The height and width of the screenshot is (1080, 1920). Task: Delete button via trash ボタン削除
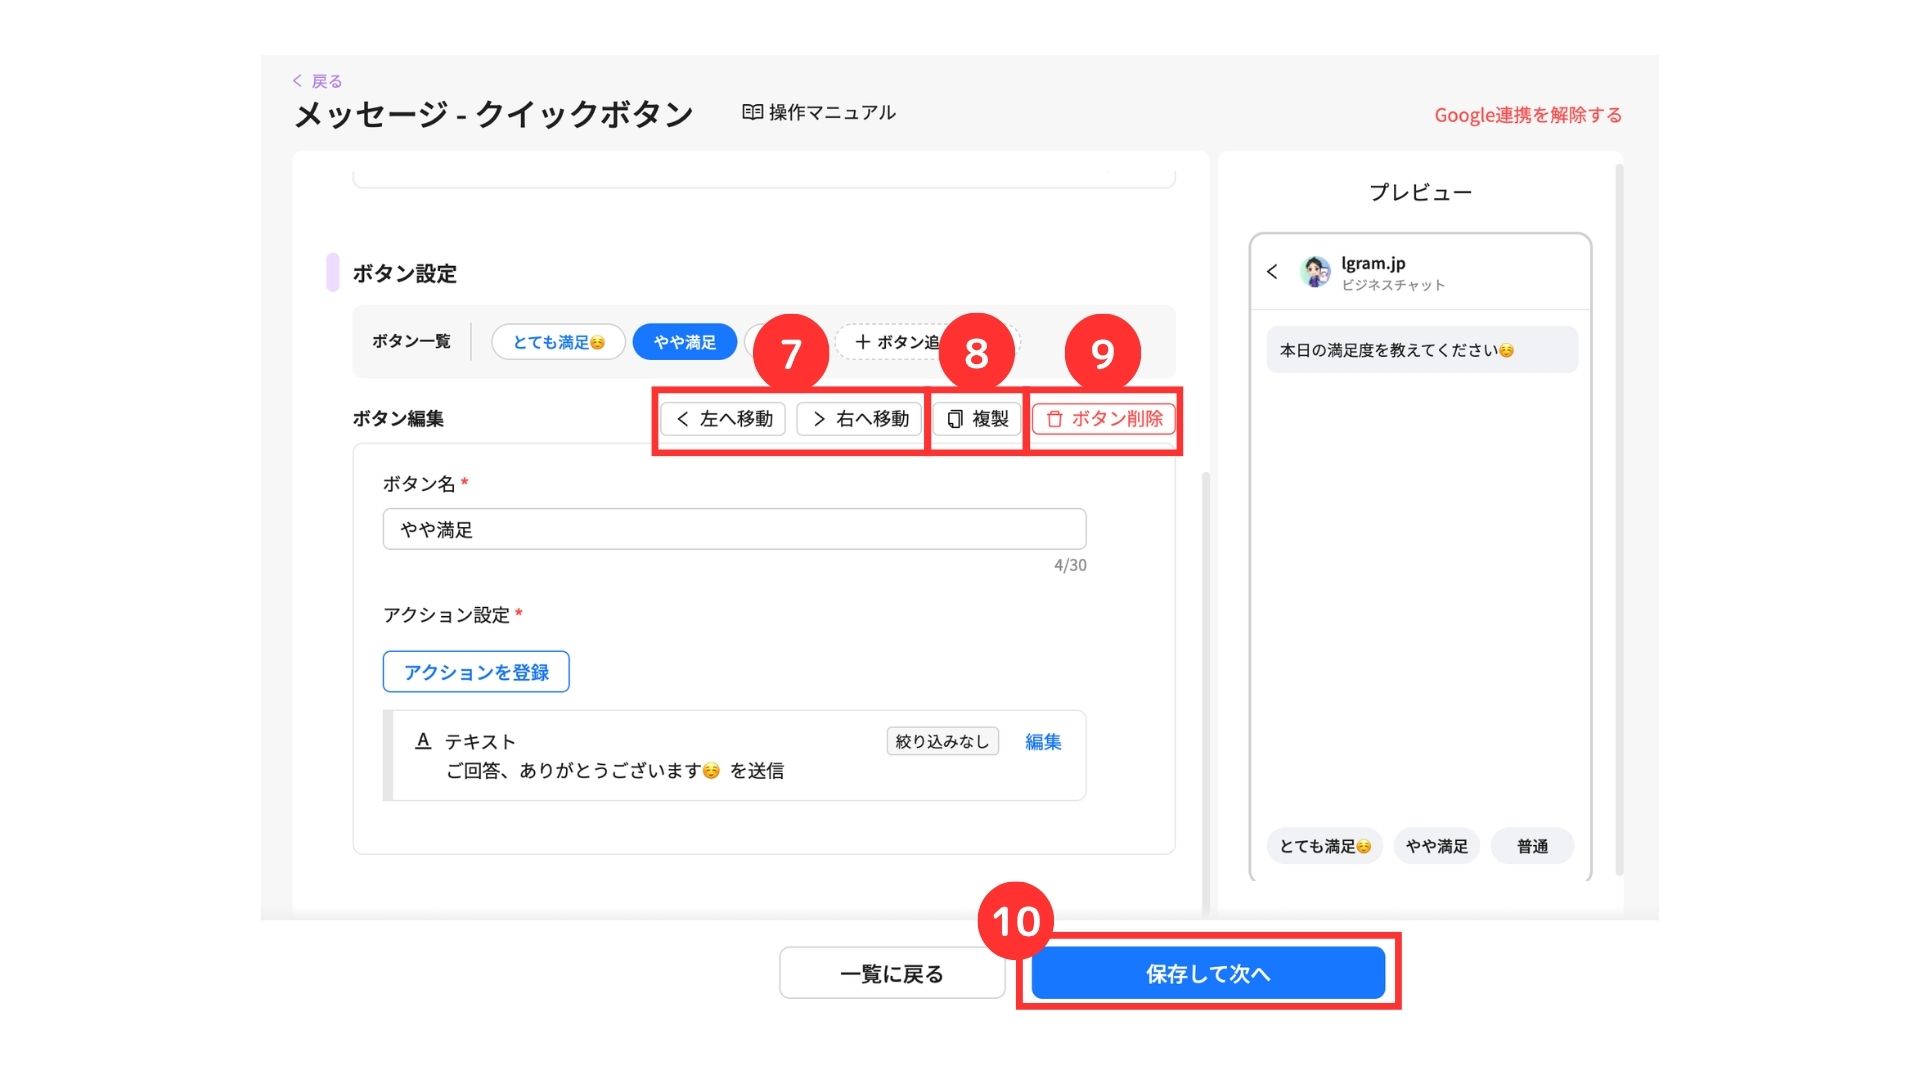click(x=1054, y=419)
